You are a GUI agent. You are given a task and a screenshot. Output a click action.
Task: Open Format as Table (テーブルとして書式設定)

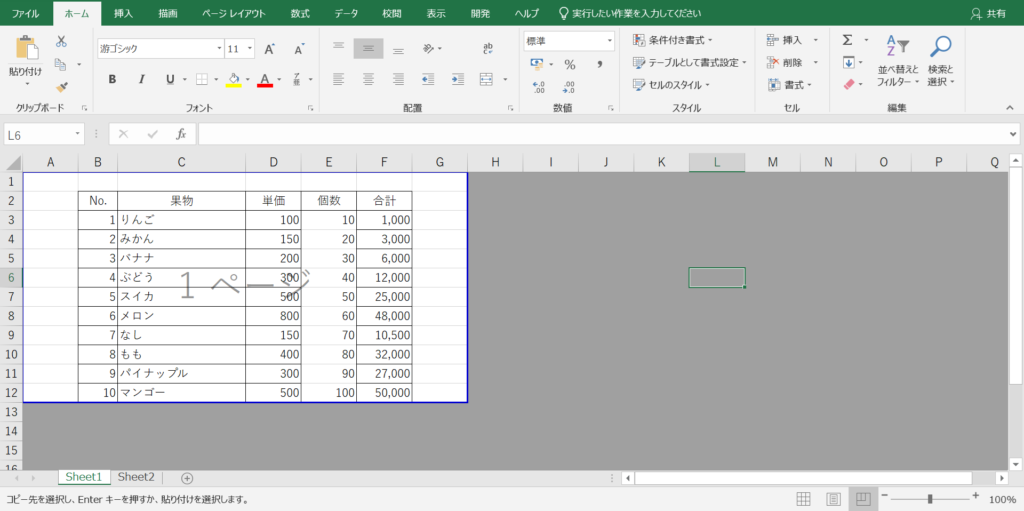coord(690,63)
